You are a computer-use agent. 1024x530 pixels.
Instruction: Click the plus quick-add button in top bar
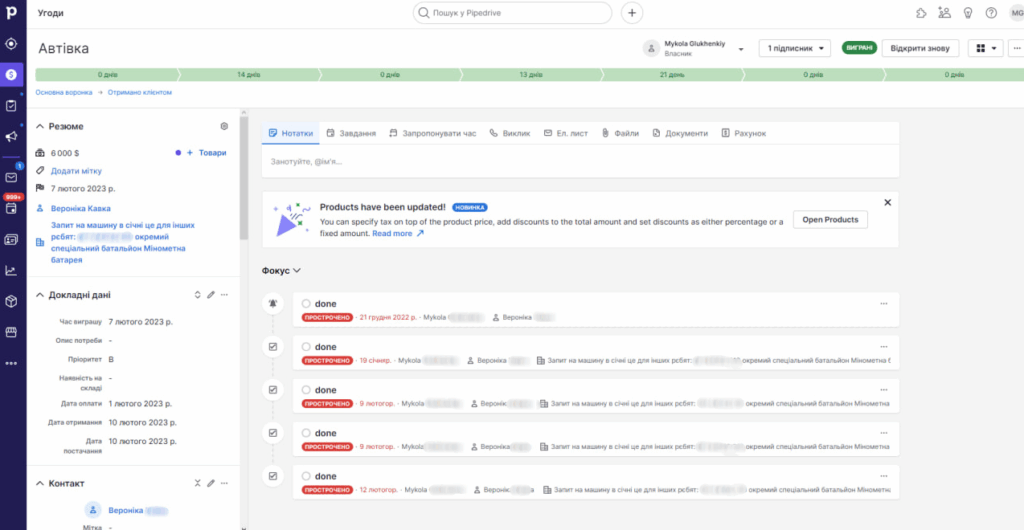[632, 13]
